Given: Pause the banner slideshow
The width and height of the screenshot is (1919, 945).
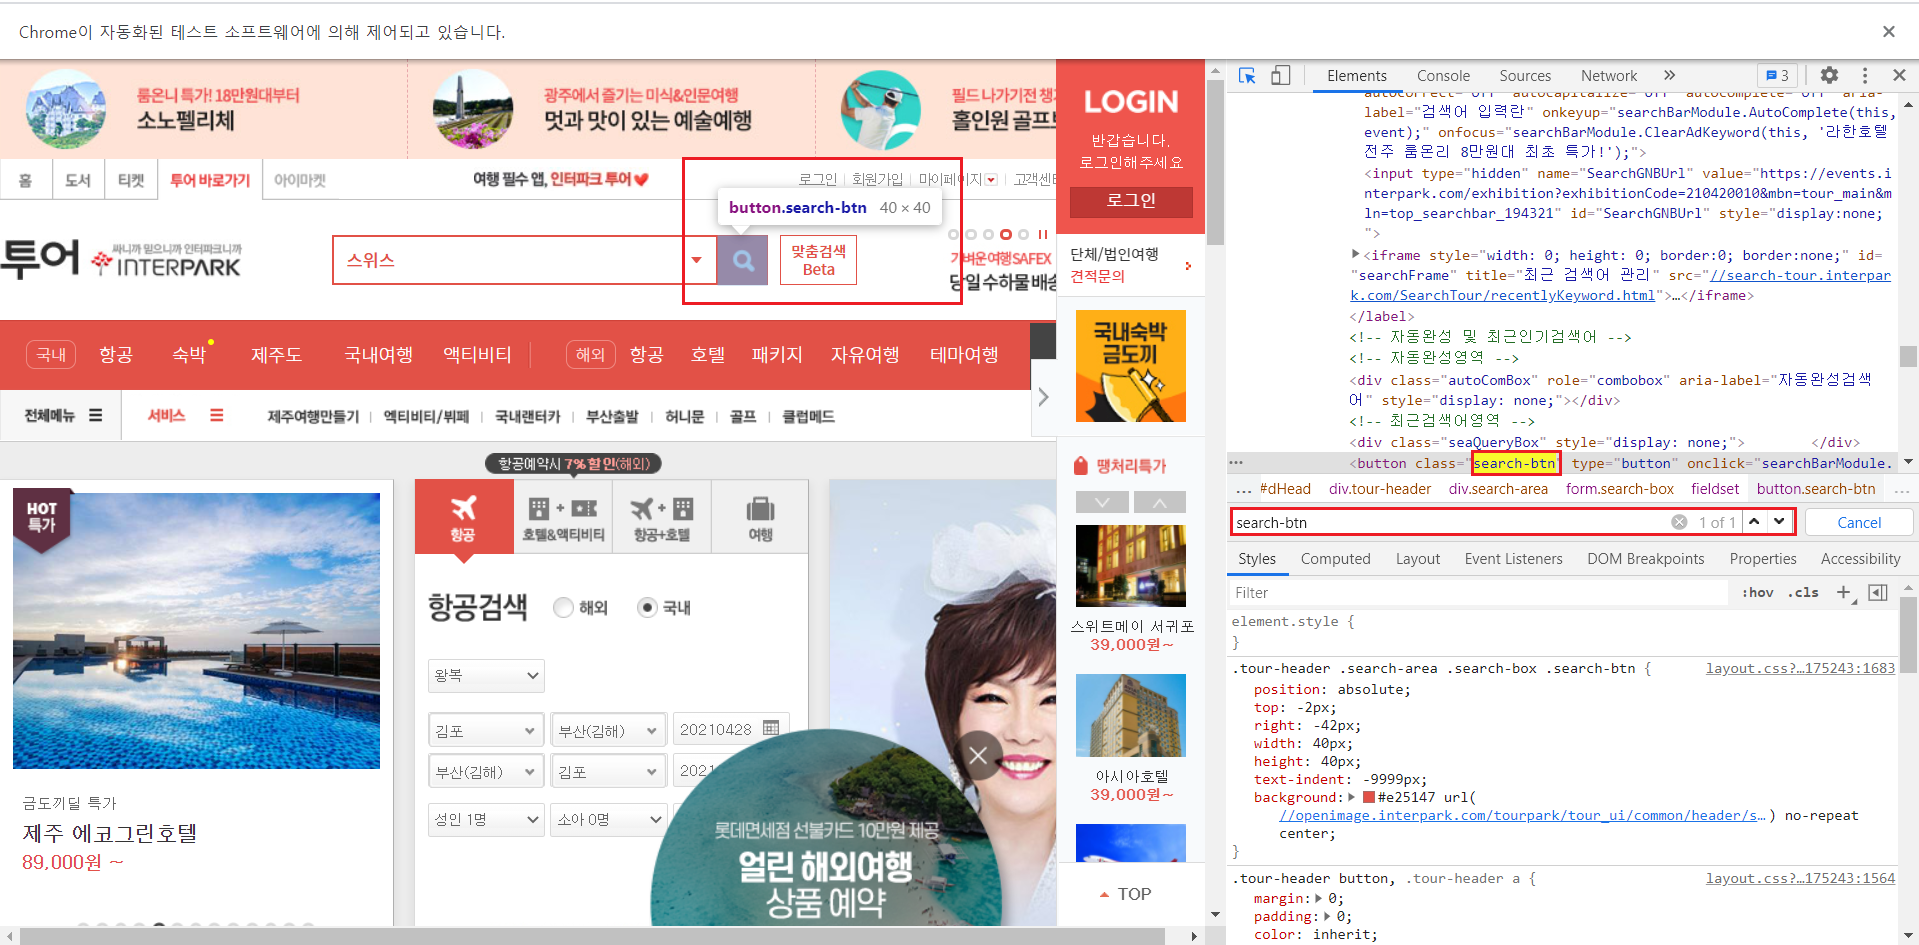Looking at the screenshot, I should click(1043, 235).
